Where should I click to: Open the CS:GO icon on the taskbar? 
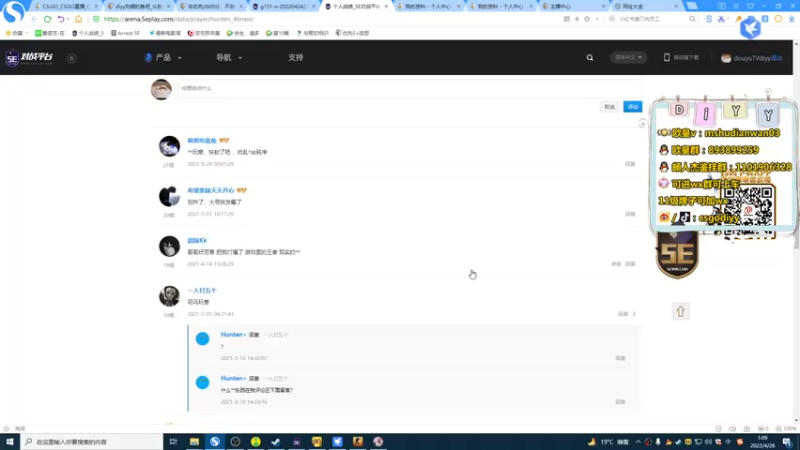click(358, 441)
